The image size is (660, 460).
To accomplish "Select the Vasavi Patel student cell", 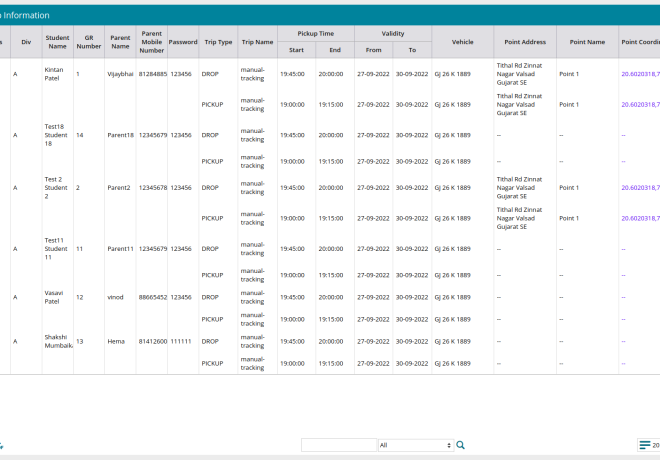I will (x=57, y=297).
